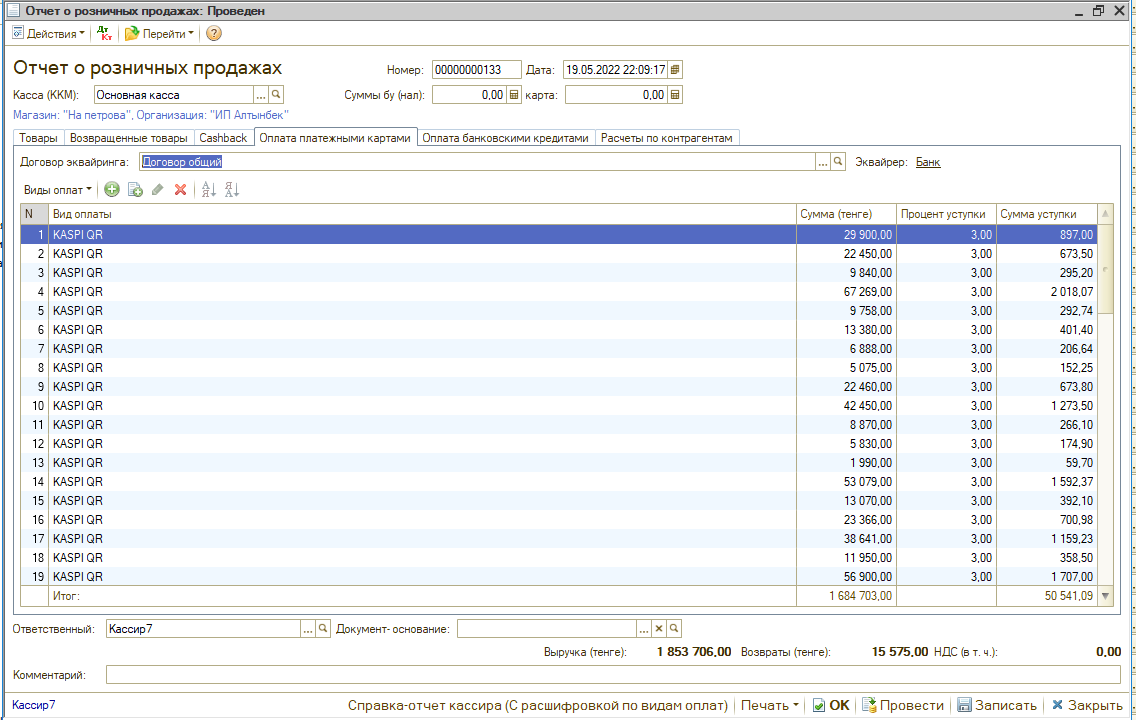Open the Действия dropdown menu
Screen dimensions: 1136x720
(50, 33)
